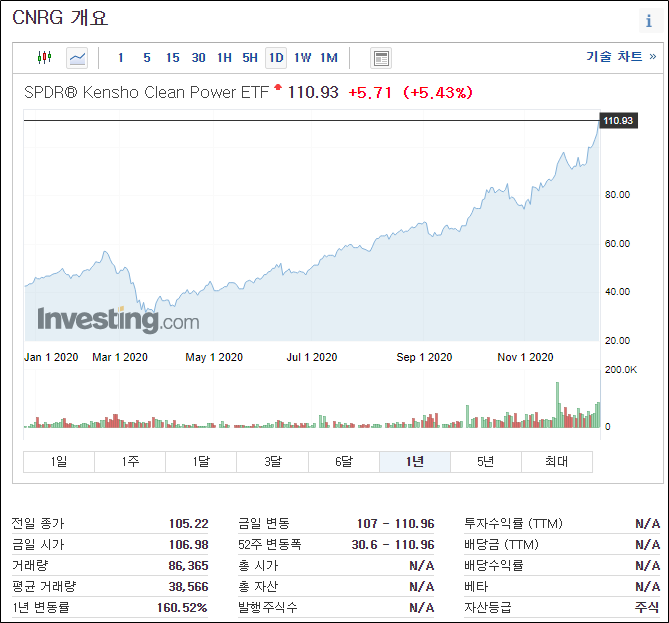The image size is (669, 623).
Task: Select the 30-minute interval
Action: [x=198, y=58]
